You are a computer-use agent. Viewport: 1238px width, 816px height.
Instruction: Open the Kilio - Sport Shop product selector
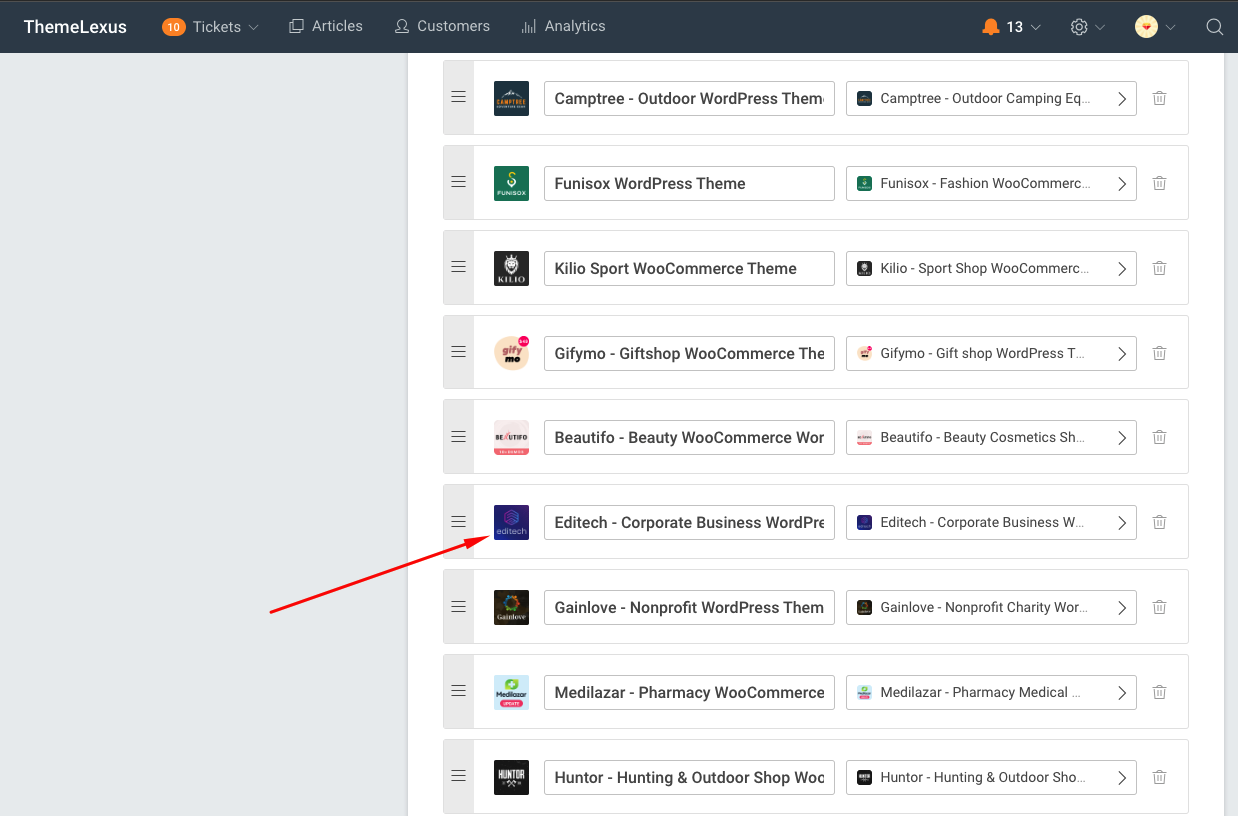pos(991,268)
